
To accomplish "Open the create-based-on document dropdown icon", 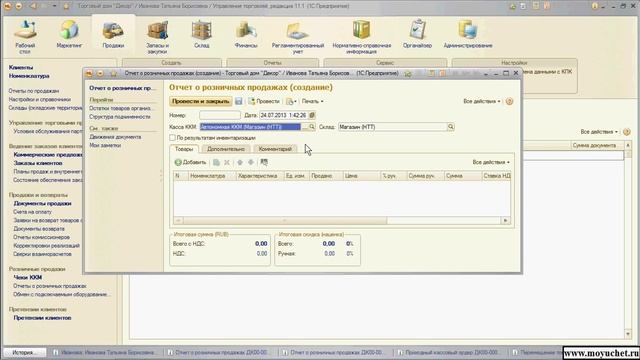I will click(291, 101).
